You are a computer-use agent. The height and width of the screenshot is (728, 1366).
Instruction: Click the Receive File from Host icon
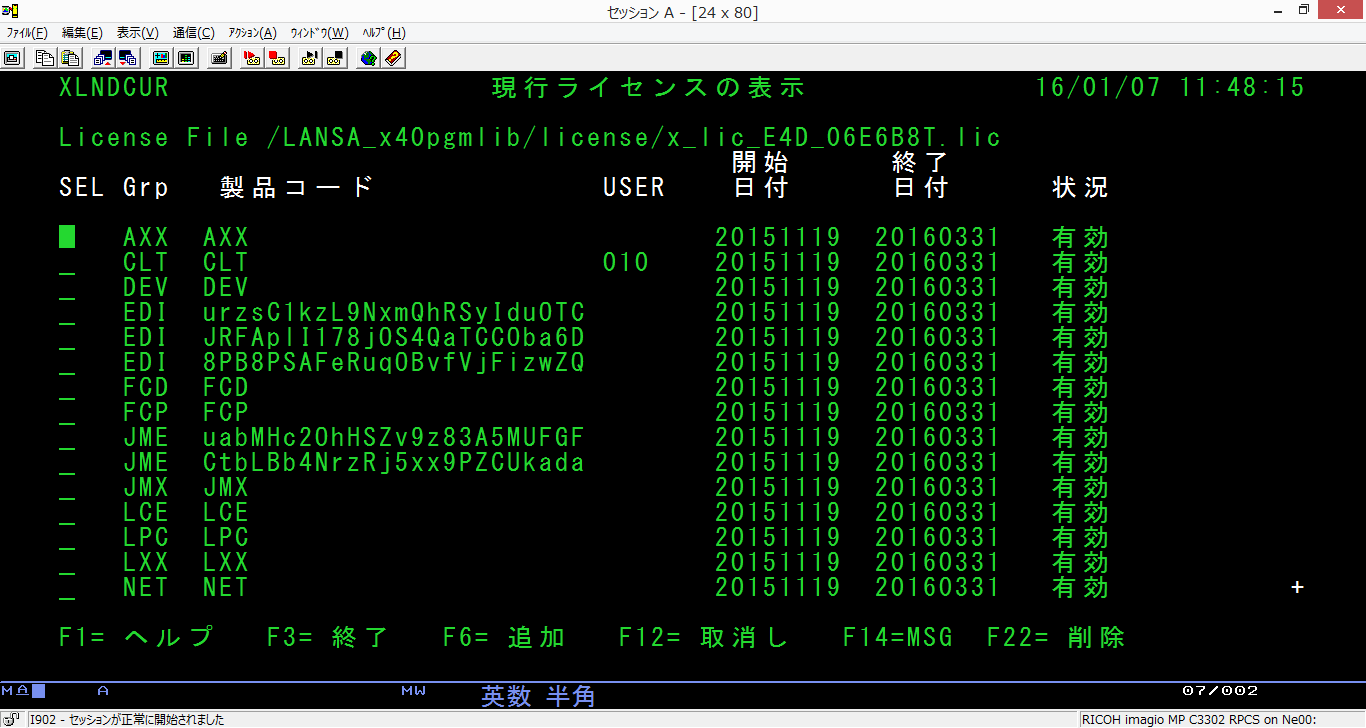click(127, 58)
